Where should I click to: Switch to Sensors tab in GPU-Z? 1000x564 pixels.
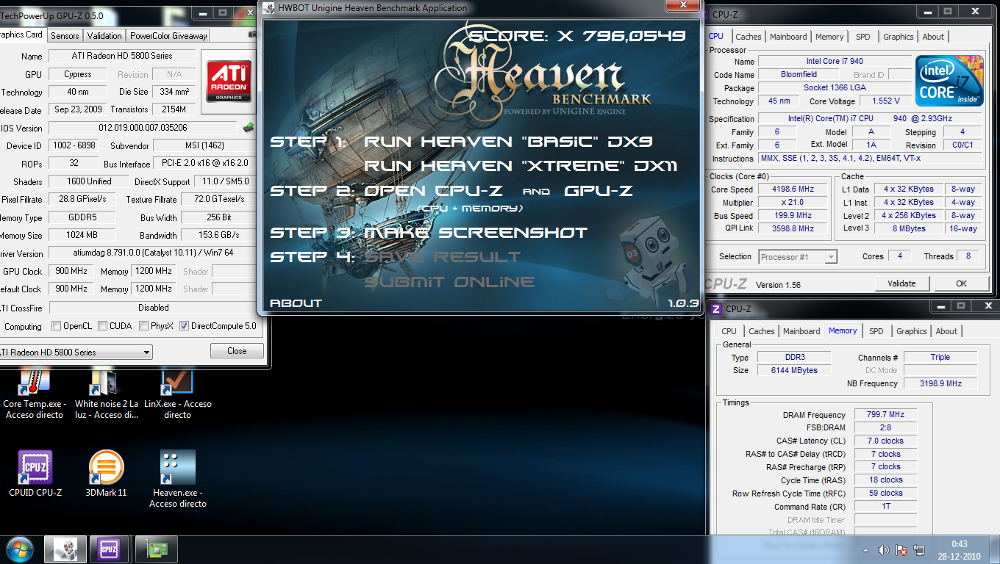click(x=65, y=36)
